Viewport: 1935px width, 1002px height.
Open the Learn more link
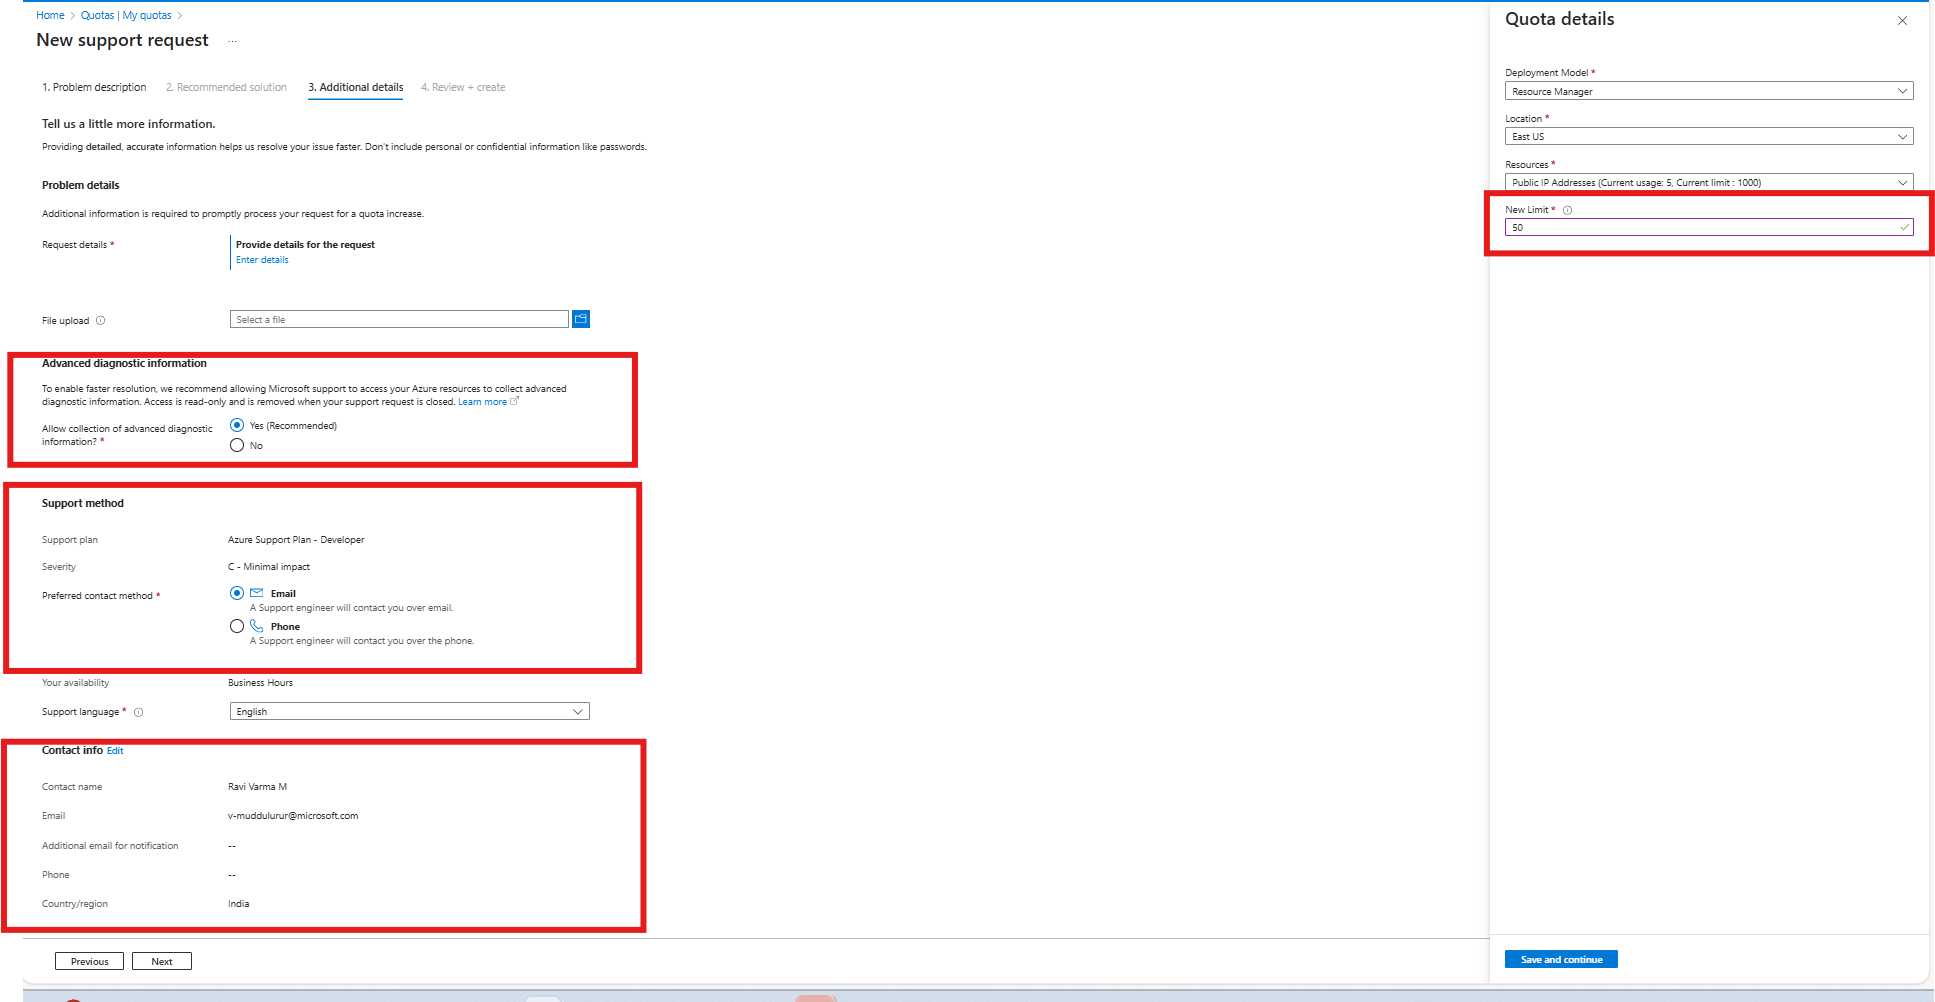tap(482, 402)
